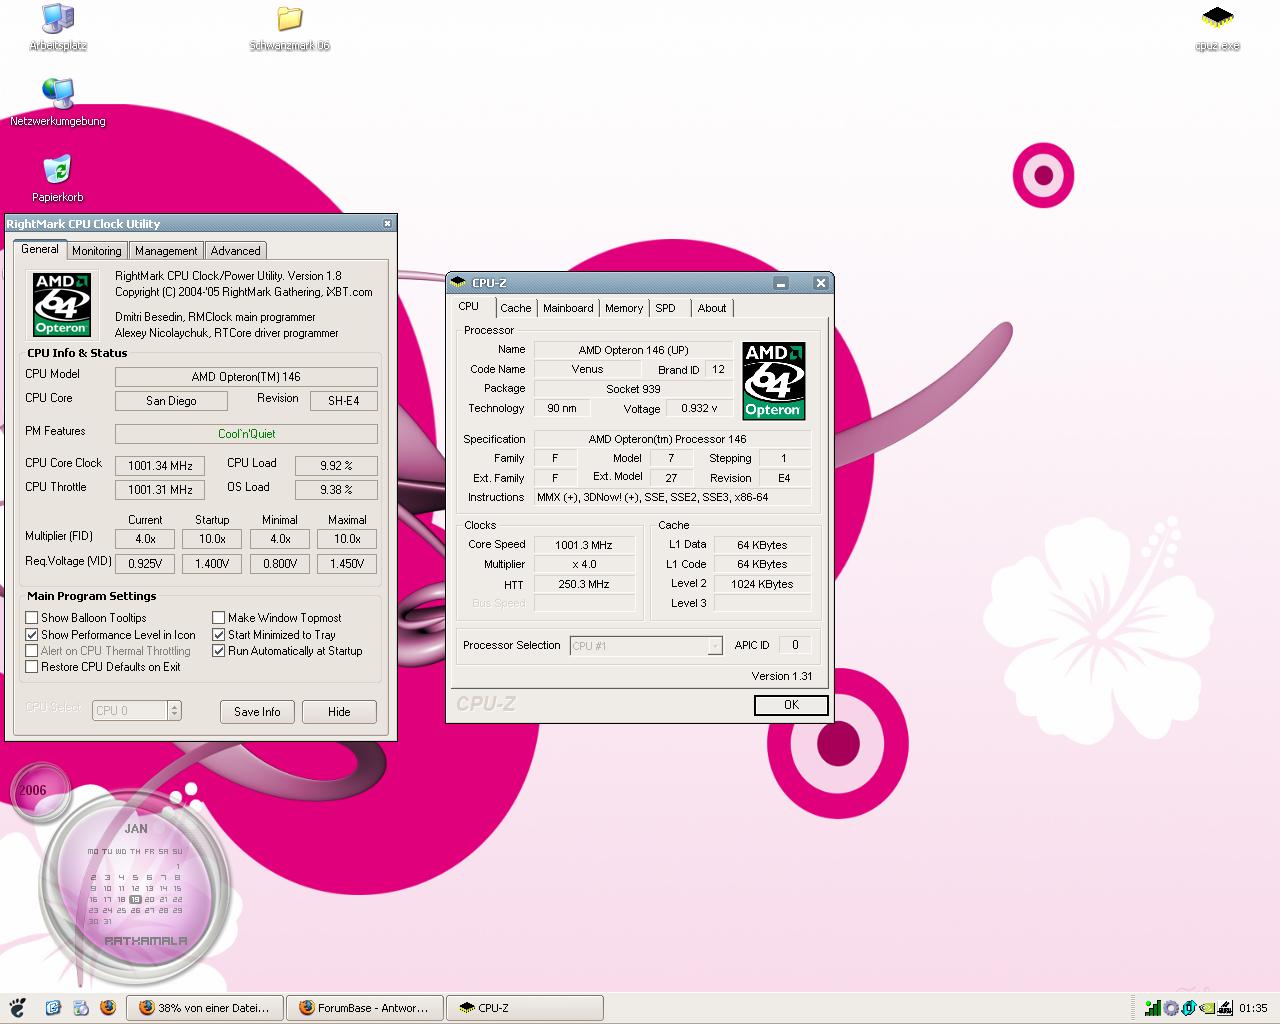Click the Revision SH-E4 value
The height and width of the screenshot is (1024, 1280).
[x=343, y=401]
